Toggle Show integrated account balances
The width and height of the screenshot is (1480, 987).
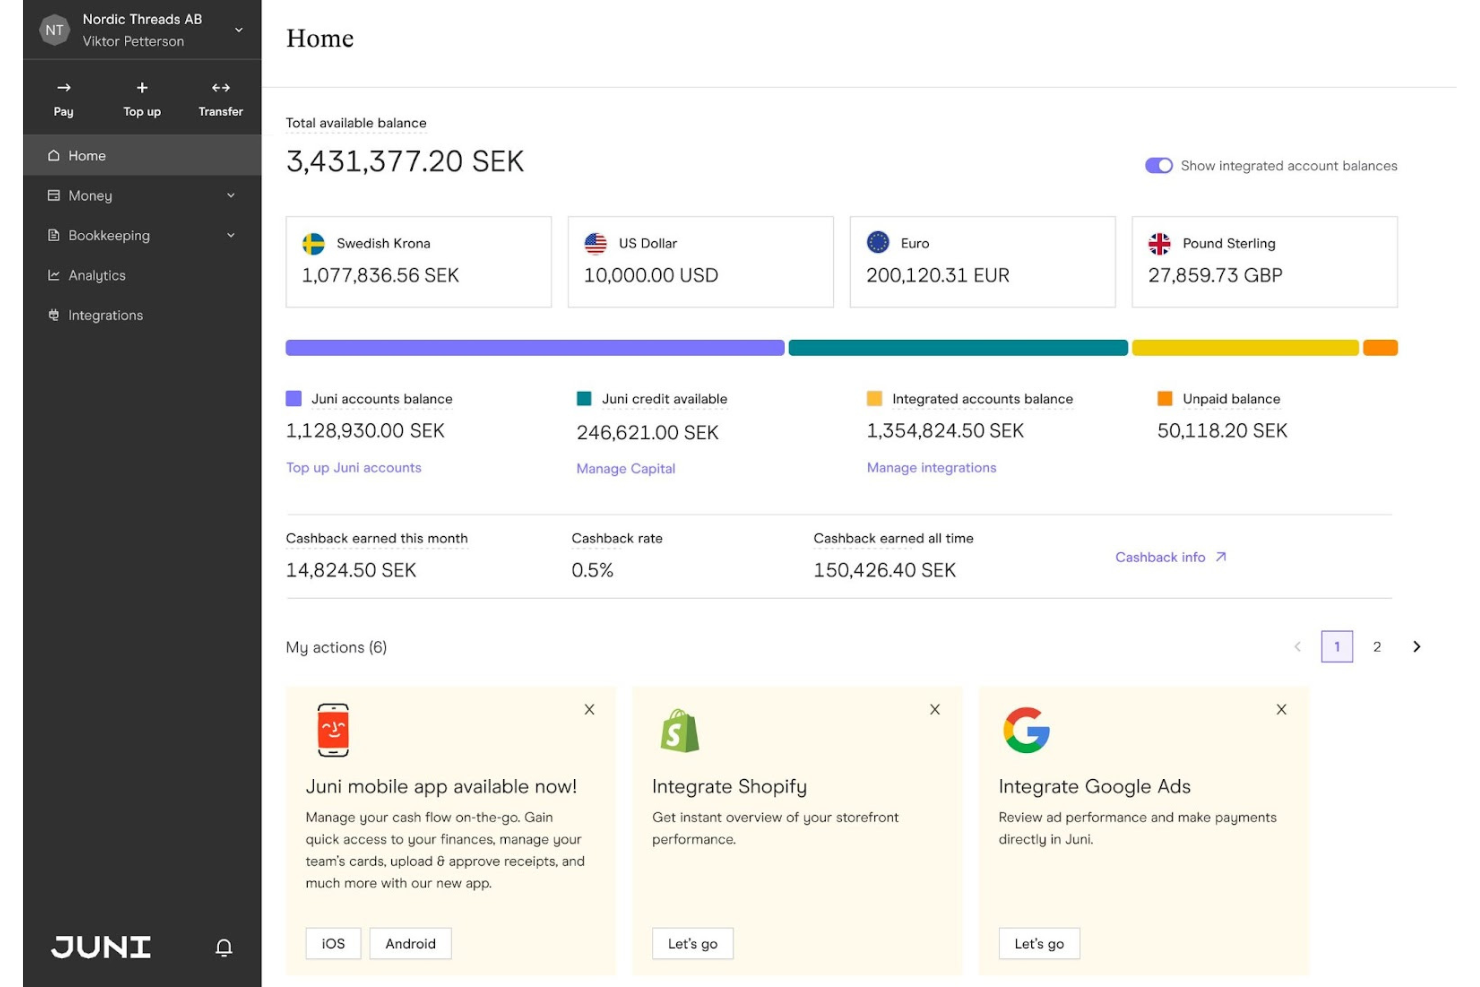(1158, 165)
